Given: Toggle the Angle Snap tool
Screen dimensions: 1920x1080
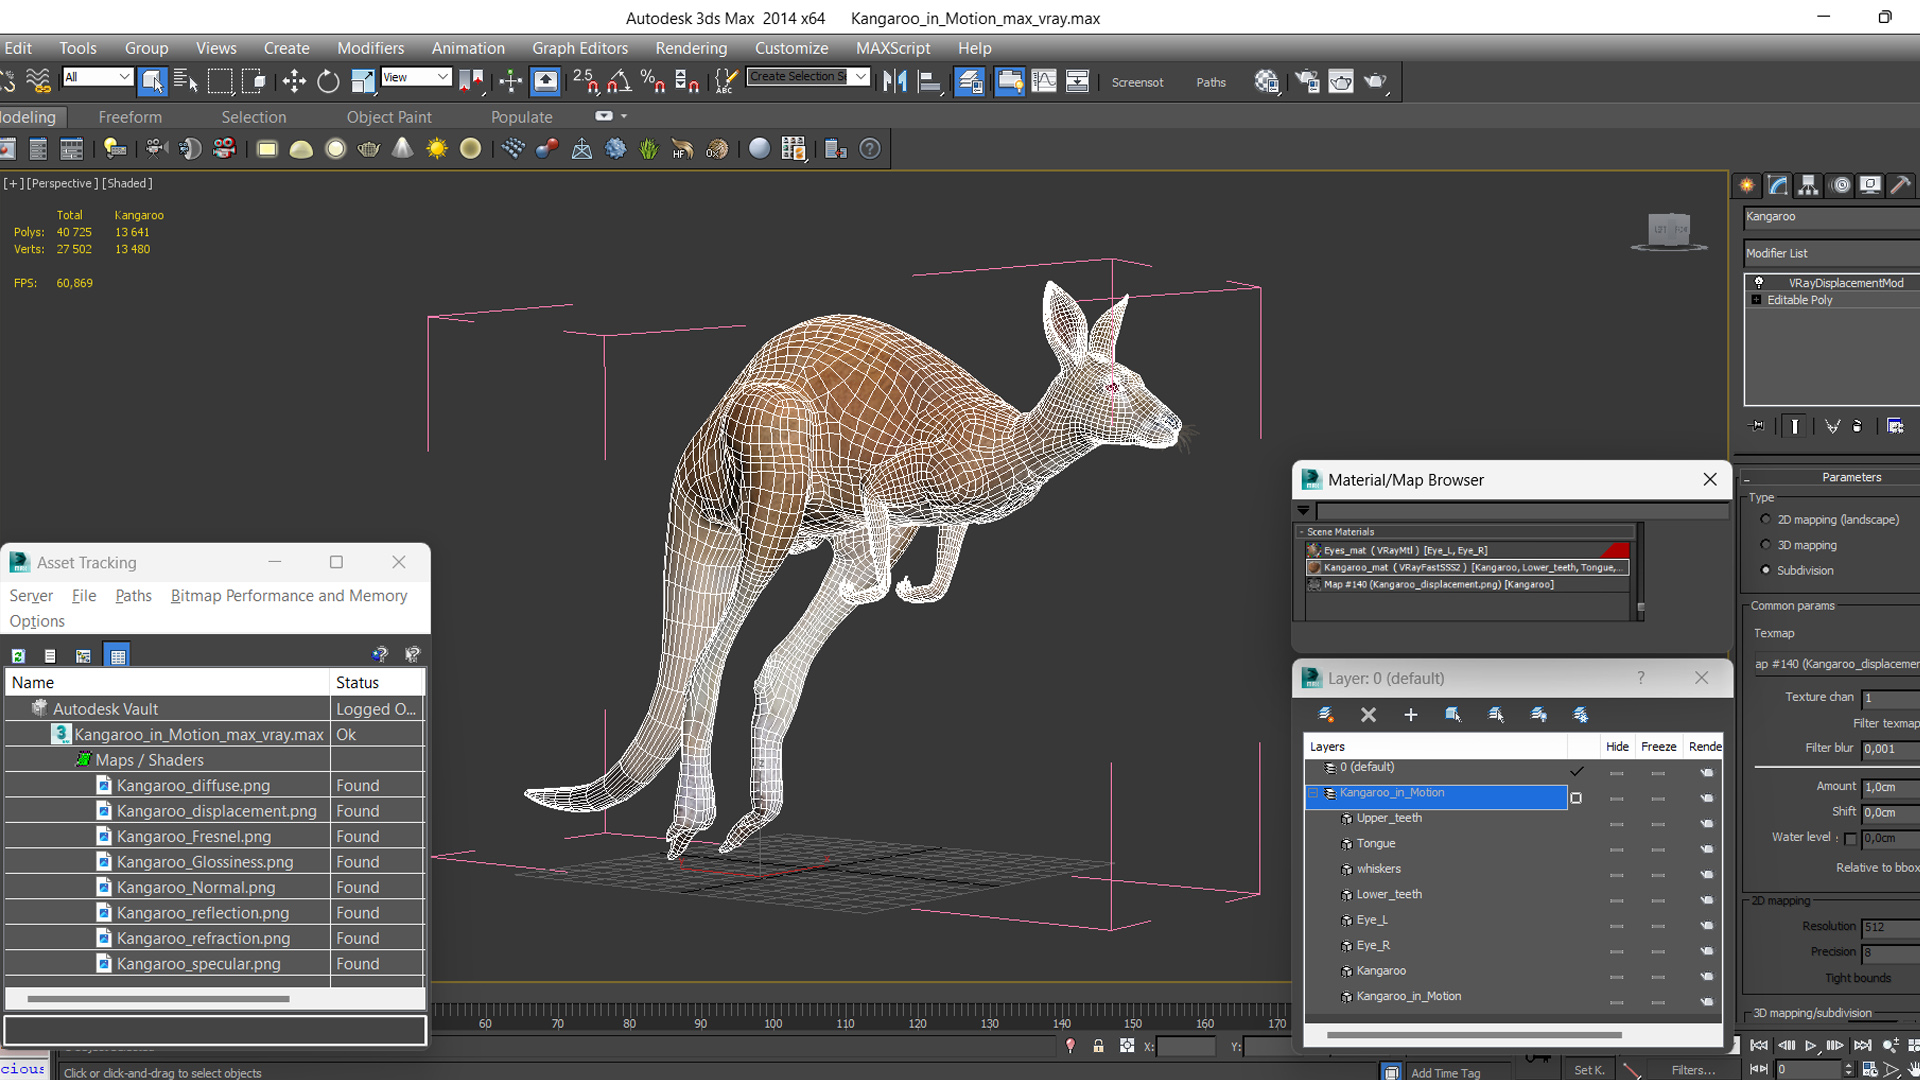Looking at the screenshot, I should pos(619,81).
